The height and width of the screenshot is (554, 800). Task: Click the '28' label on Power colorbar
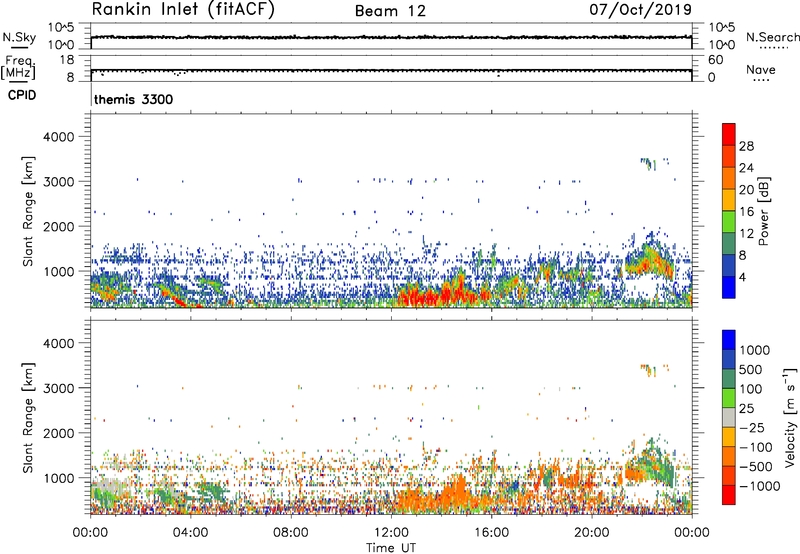pos(746,146)
